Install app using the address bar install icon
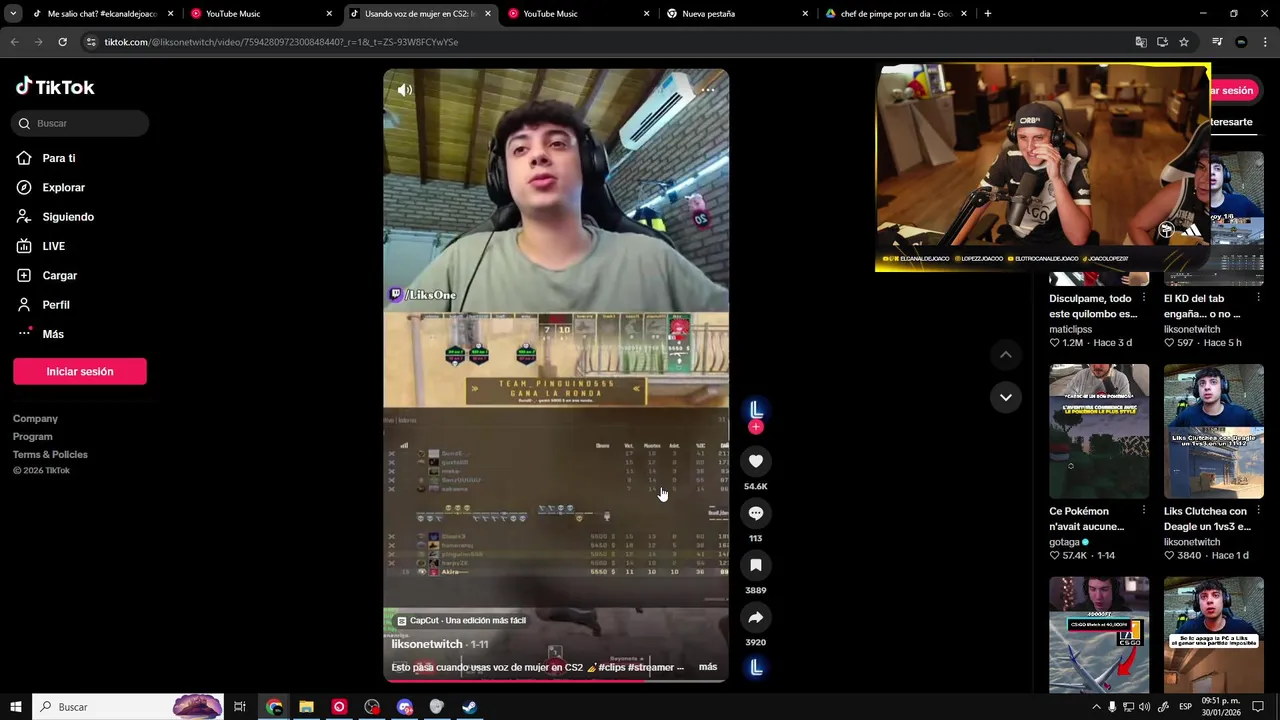 [x=1162, y=42]
